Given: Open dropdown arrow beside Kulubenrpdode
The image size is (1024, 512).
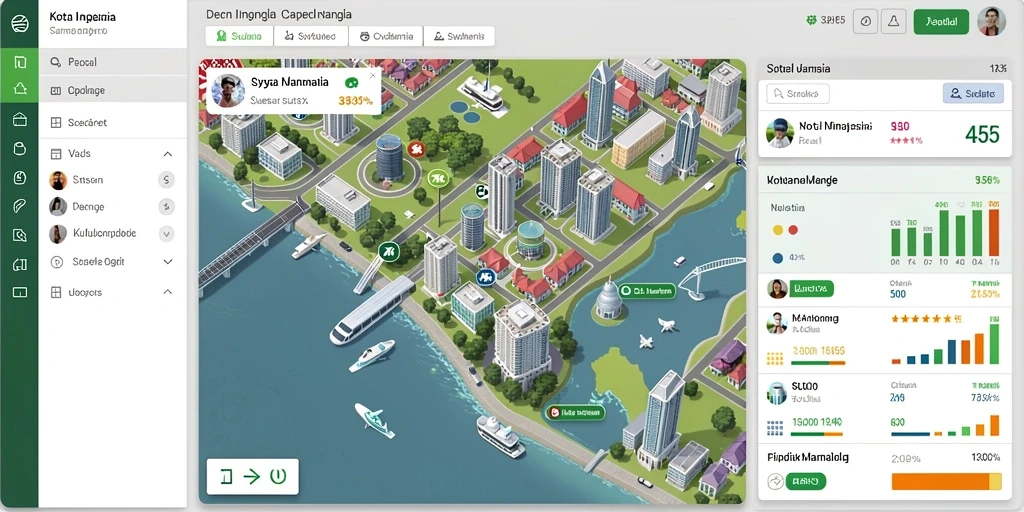Looking at the screenshot, I should coord(167,233).
